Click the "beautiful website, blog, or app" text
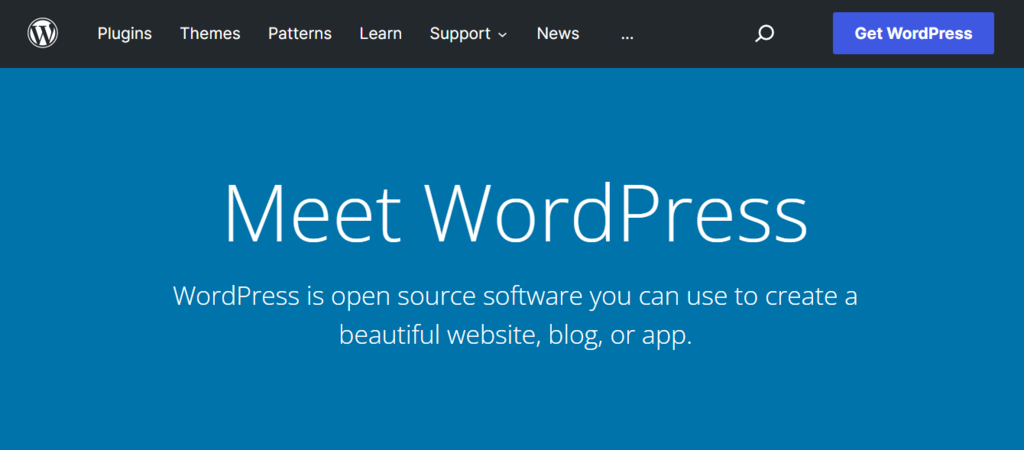1024x450 pixels. tap(514, 335)
